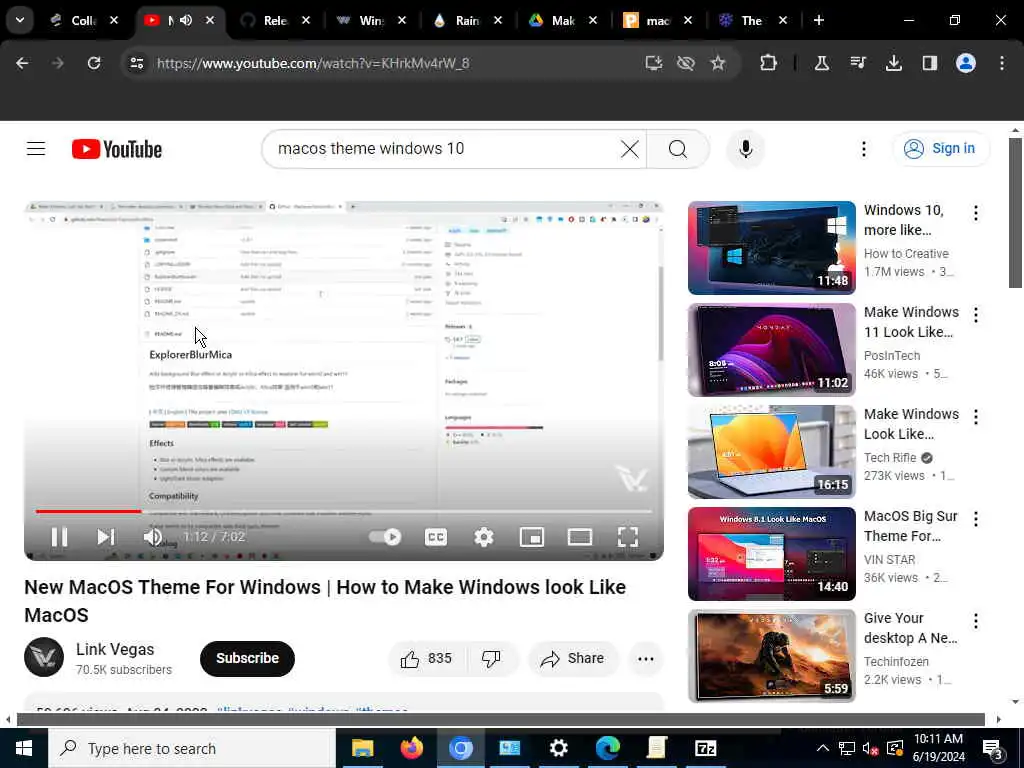Open the browser downloads icon
1024x768 pixels.
(x=893, y=63)
